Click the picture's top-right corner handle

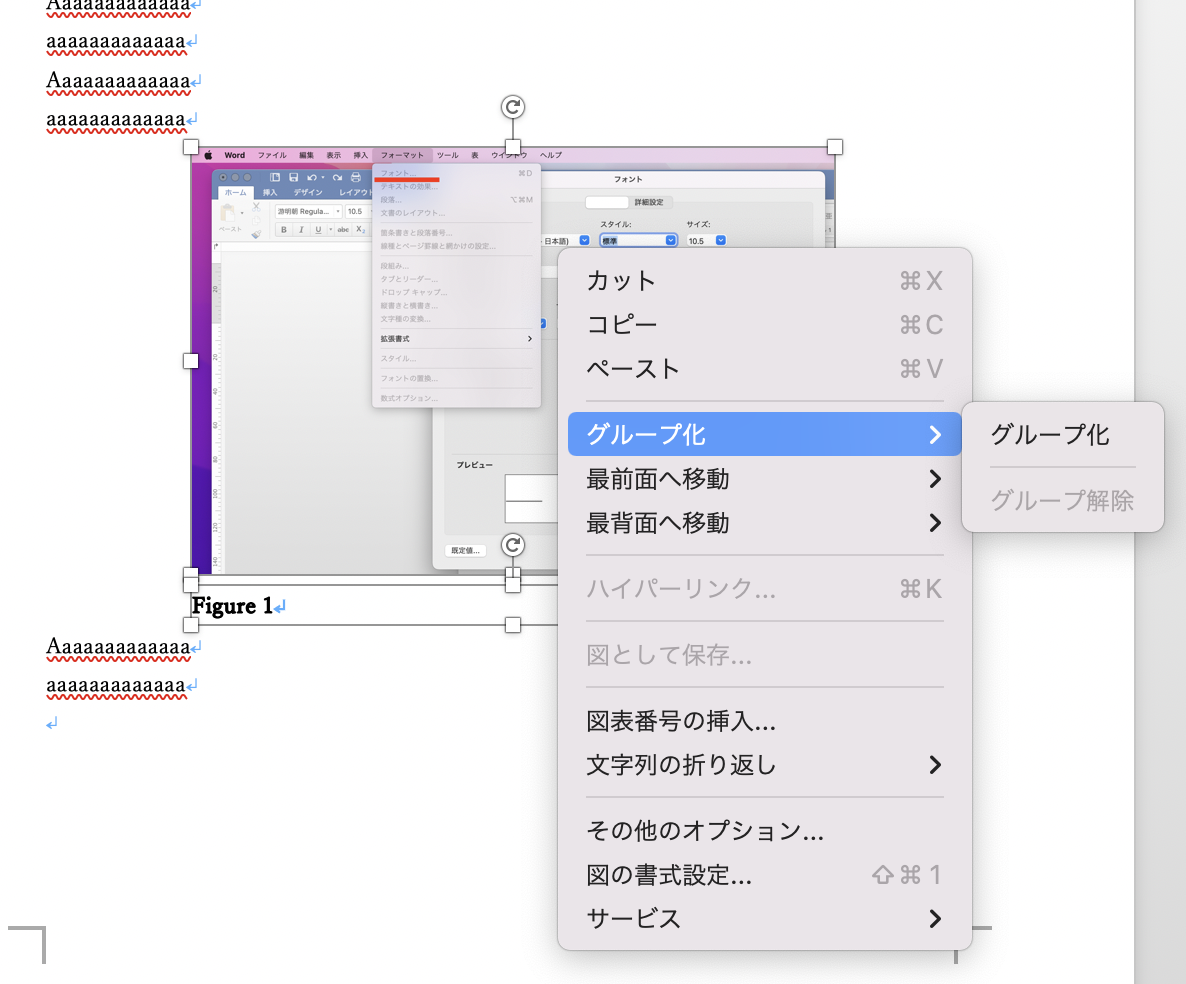835,147
